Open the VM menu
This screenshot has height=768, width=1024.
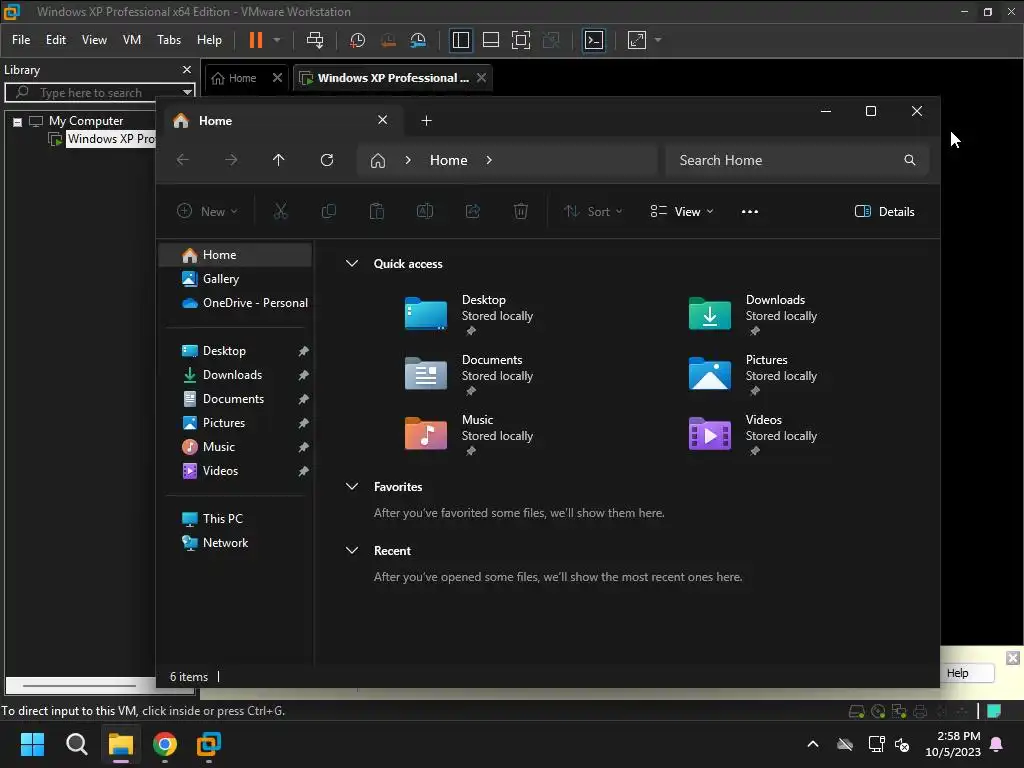132,40
